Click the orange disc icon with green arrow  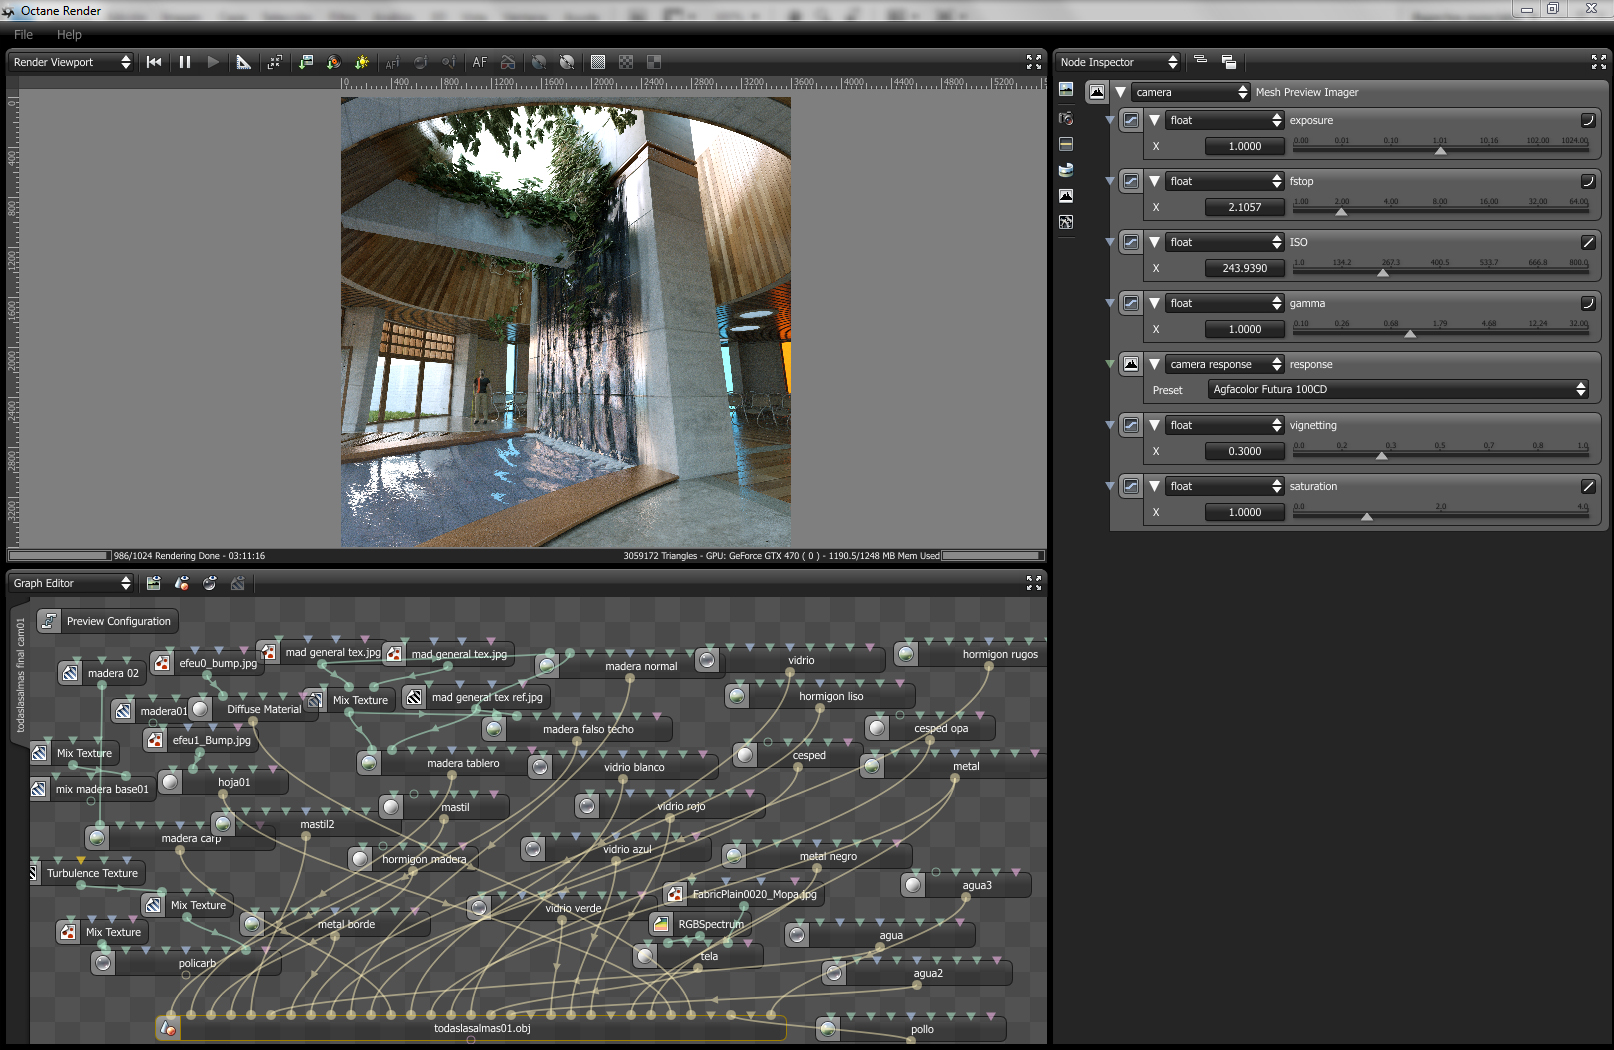pyautogui.click(x=334, y=62)
